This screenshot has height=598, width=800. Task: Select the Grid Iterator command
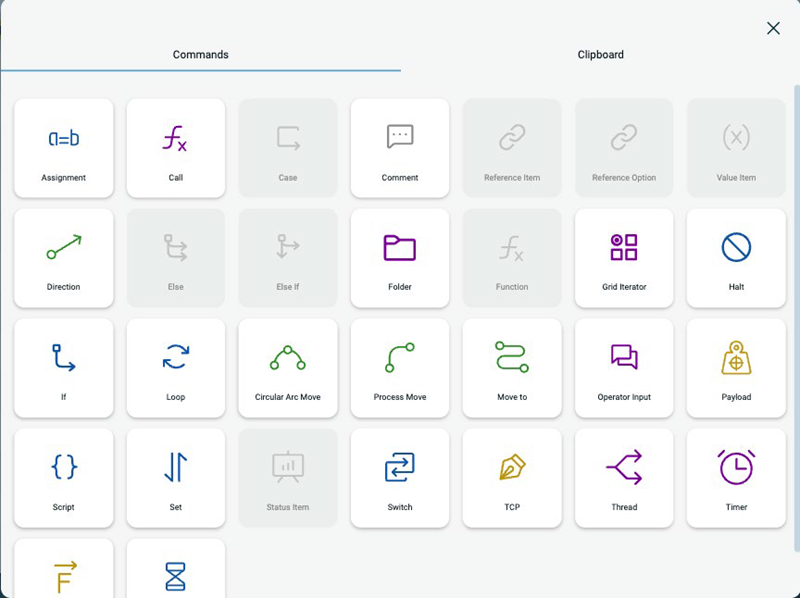[624, 258]
